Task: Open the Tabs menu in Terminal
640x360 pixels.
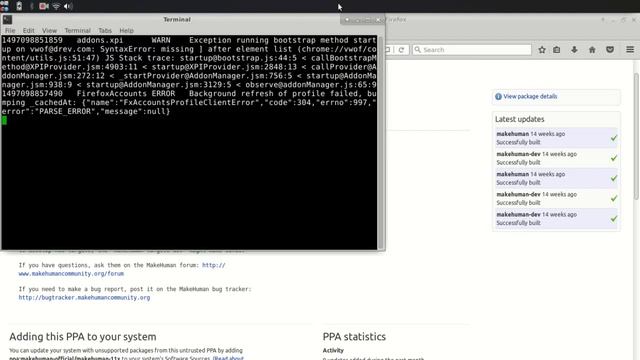Action: click(105, 31)
